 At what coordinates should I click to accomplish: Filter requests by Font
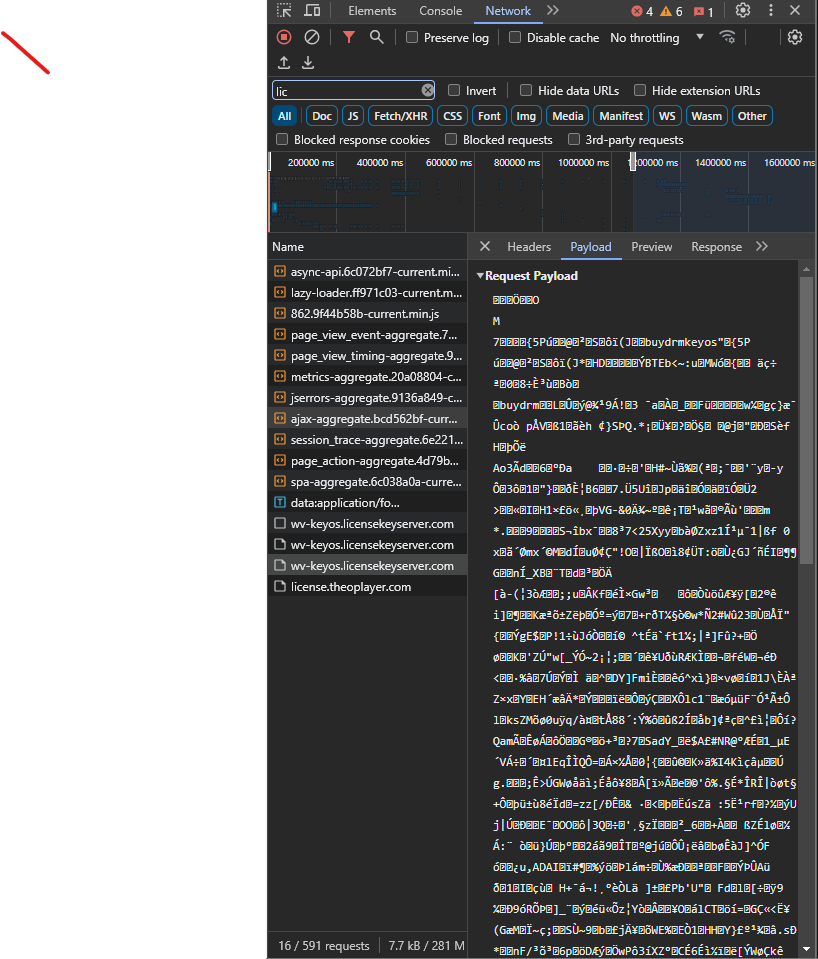489,116
